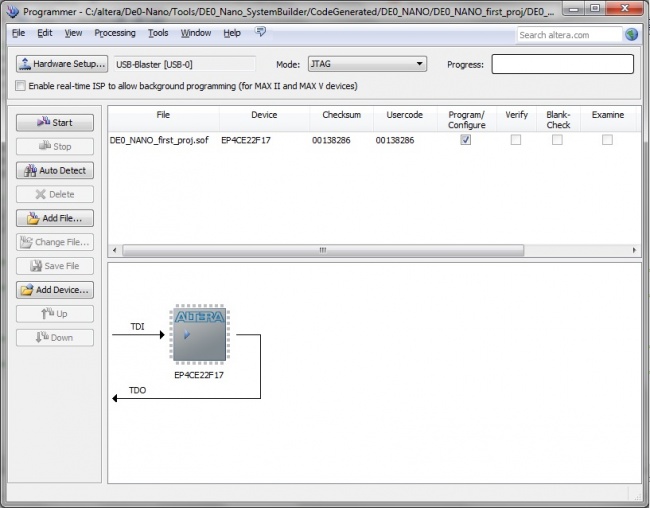Click the Stop button
650x508 pixels.
click(55, 146)
